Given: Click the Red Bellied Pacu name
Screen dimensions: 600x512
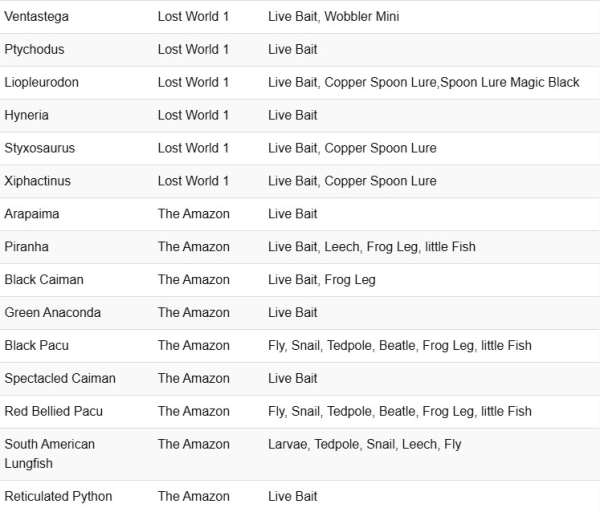Looking at the screenshot, I should [x=54, y=412].
